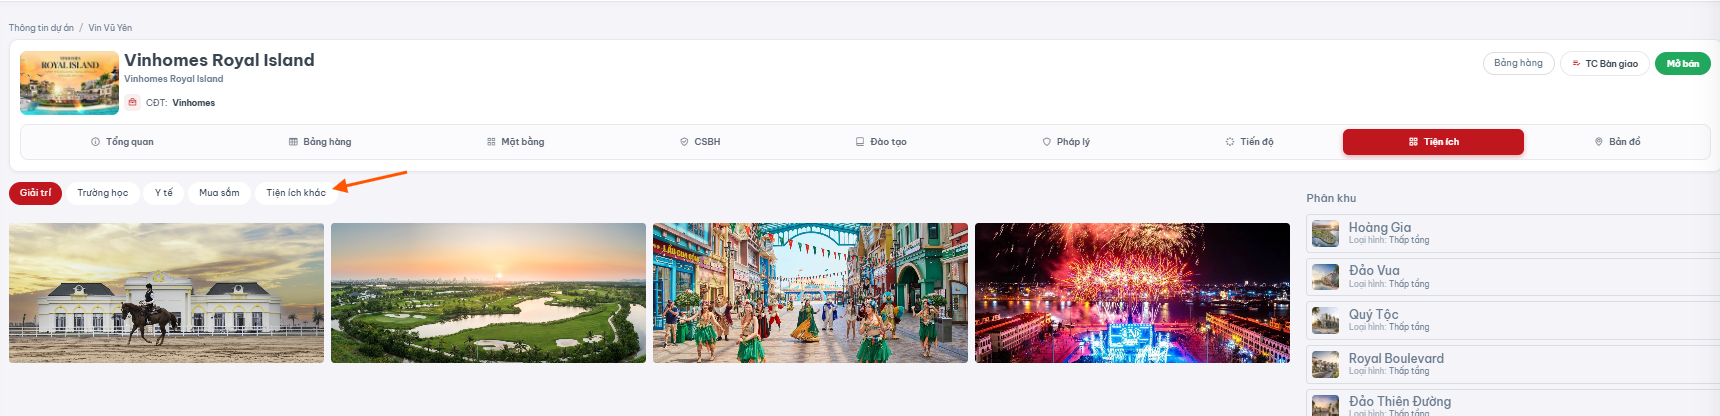1720x416 pixels.
Task: Click the Hoàng Gia thumbnail image
Action: coord(1325,233)
